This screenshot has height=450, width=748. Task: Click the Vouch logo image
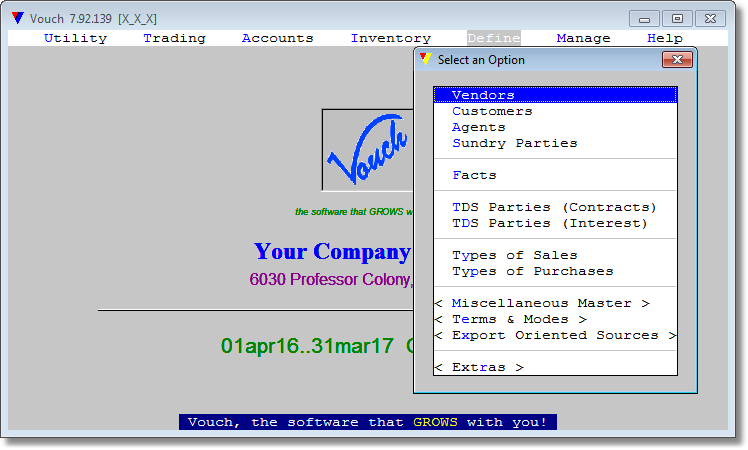368,150
